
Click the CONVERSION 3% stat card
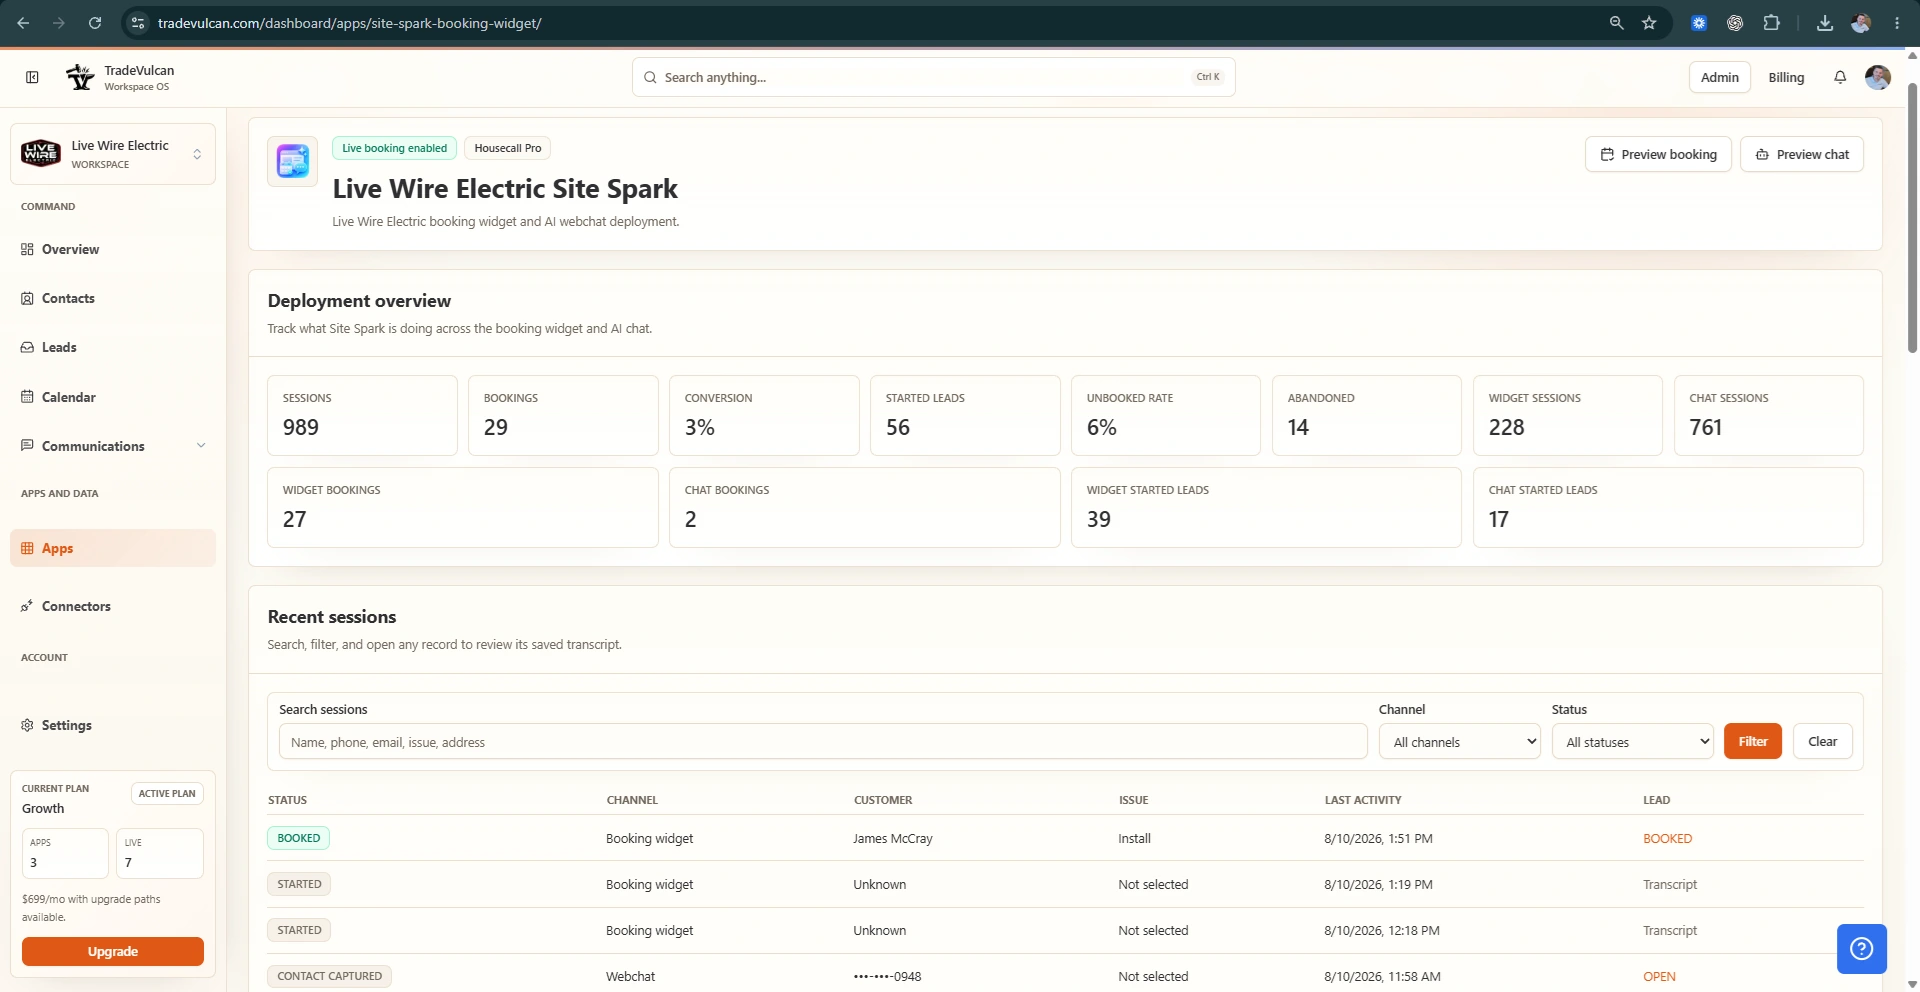pyautogui.click(x=764, y=415)
